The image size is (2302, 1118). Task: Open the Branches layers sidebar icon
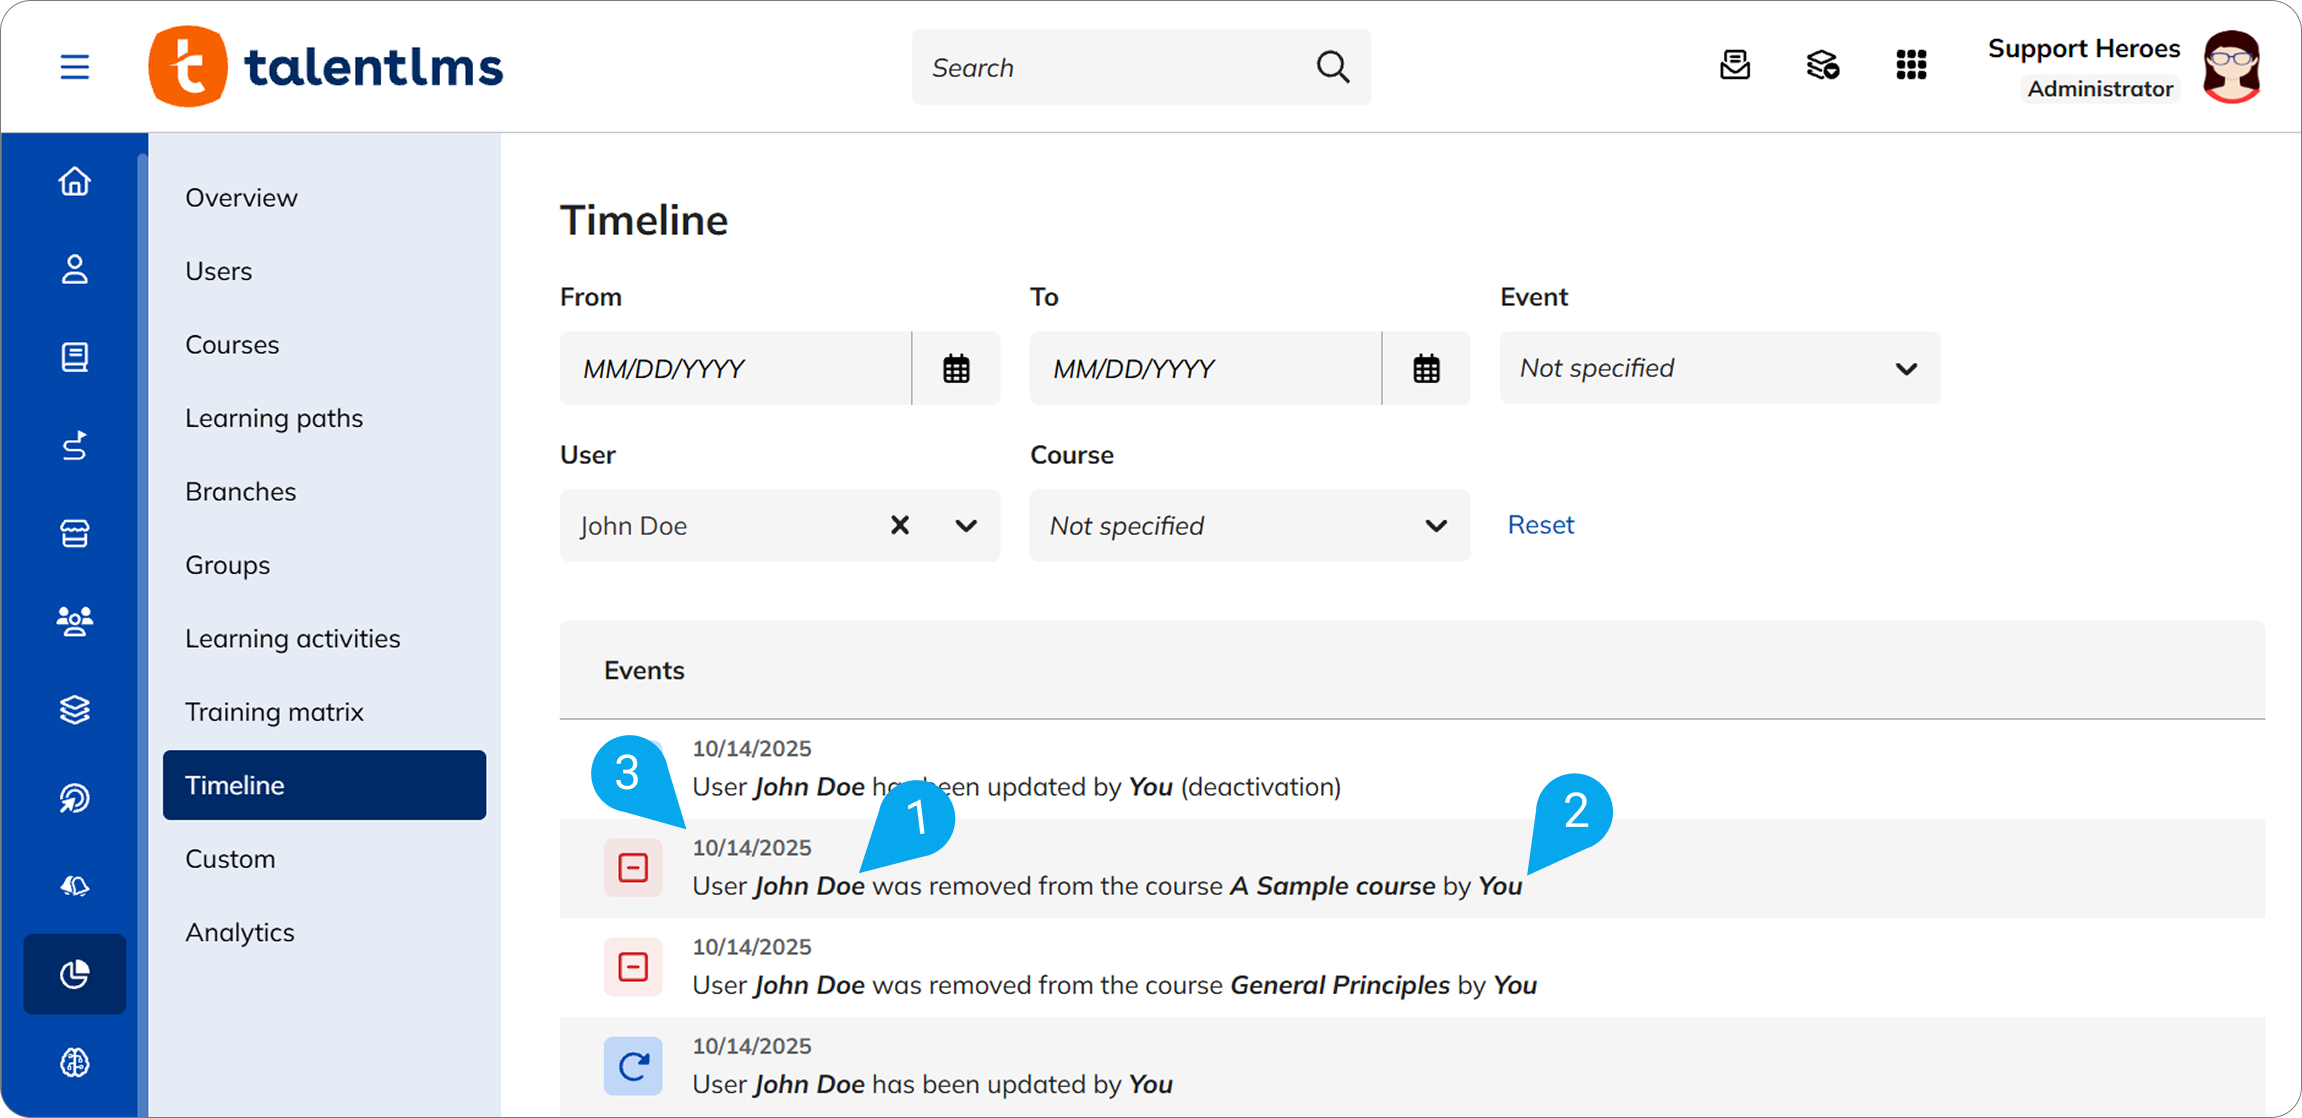coord(75,710)
